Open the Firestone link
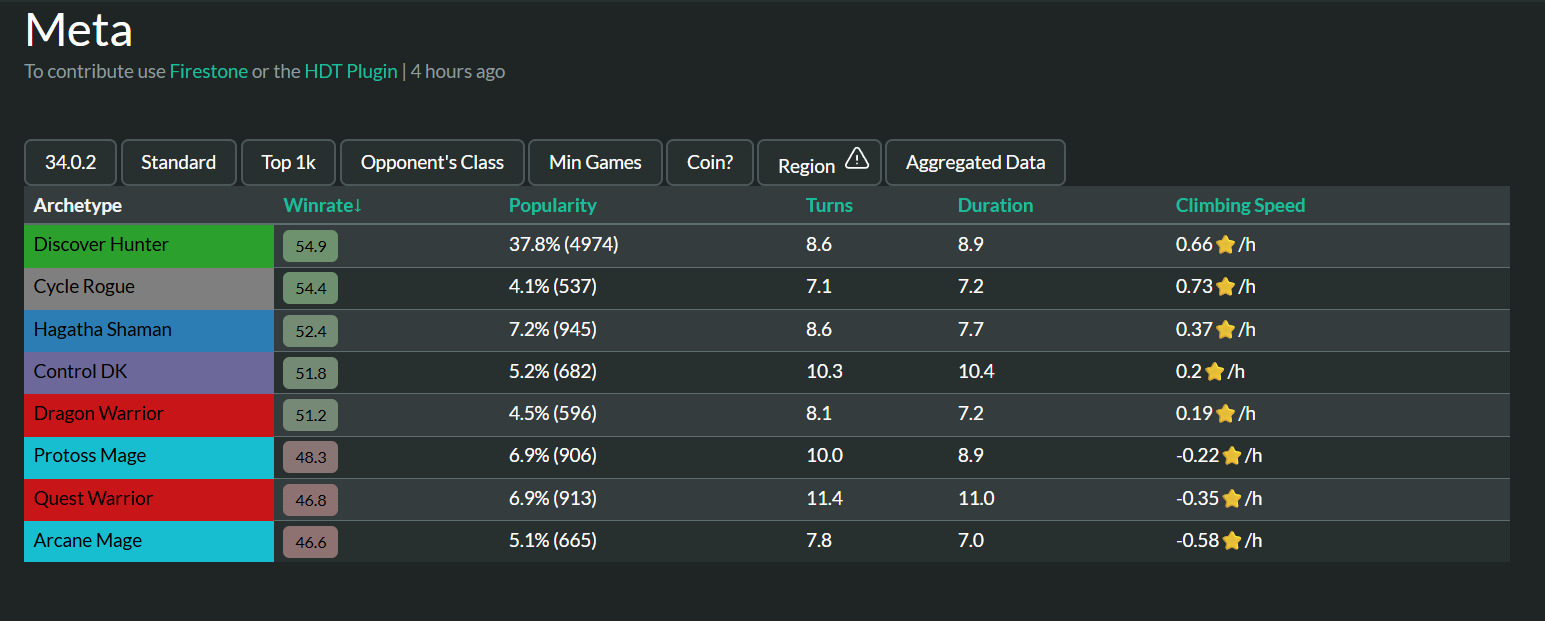The image size is (1545, 621). click(x=208, y=71)
